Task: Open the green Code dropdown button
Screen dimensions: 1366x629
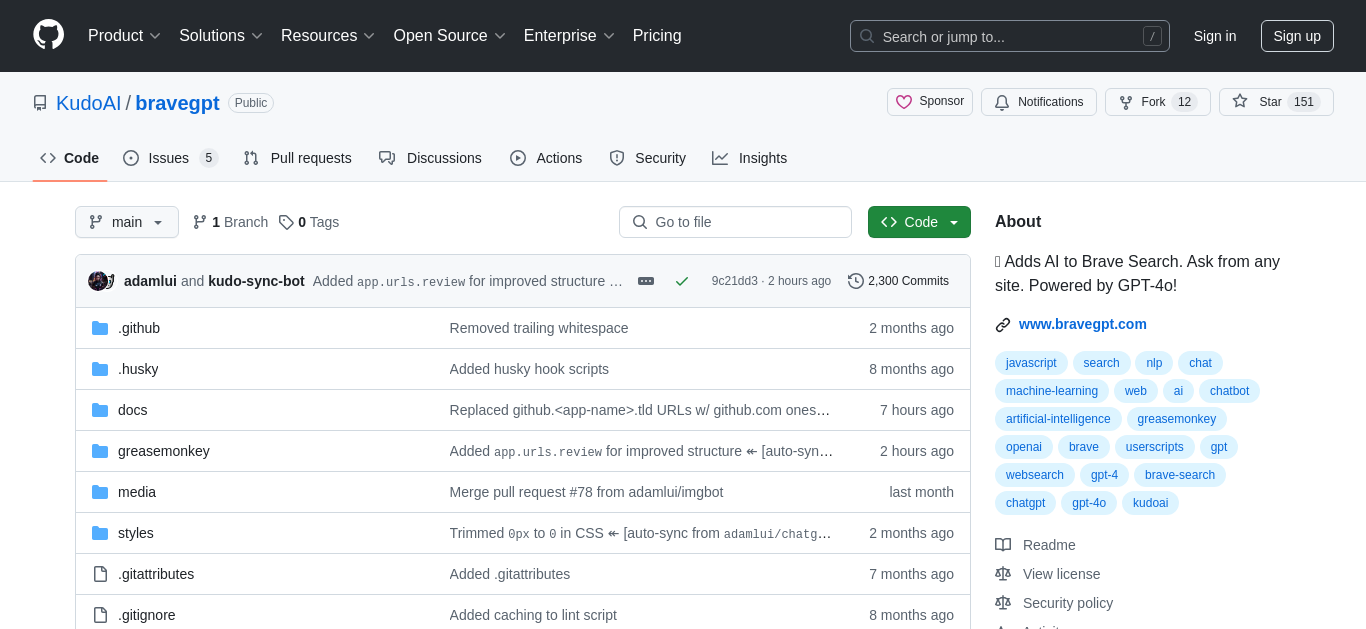Action: [x=919, y=222]
